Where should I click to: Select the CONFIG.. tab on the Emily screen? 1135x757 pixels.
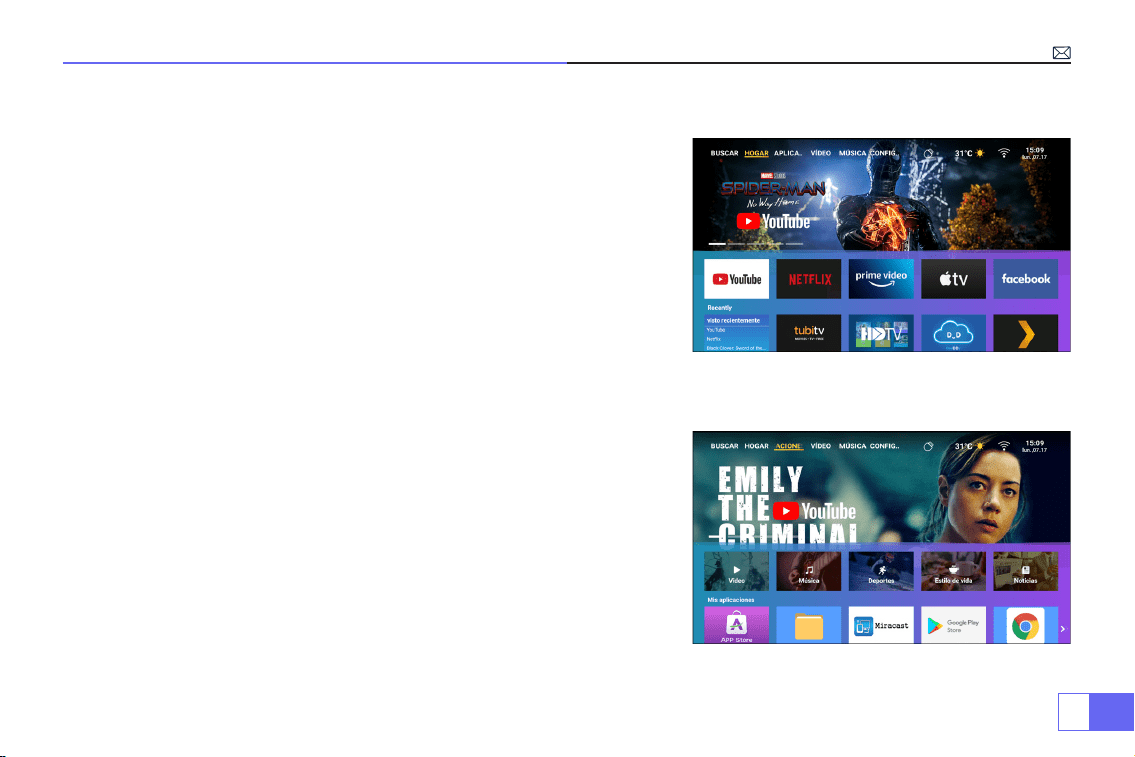[x=884, y=446]
